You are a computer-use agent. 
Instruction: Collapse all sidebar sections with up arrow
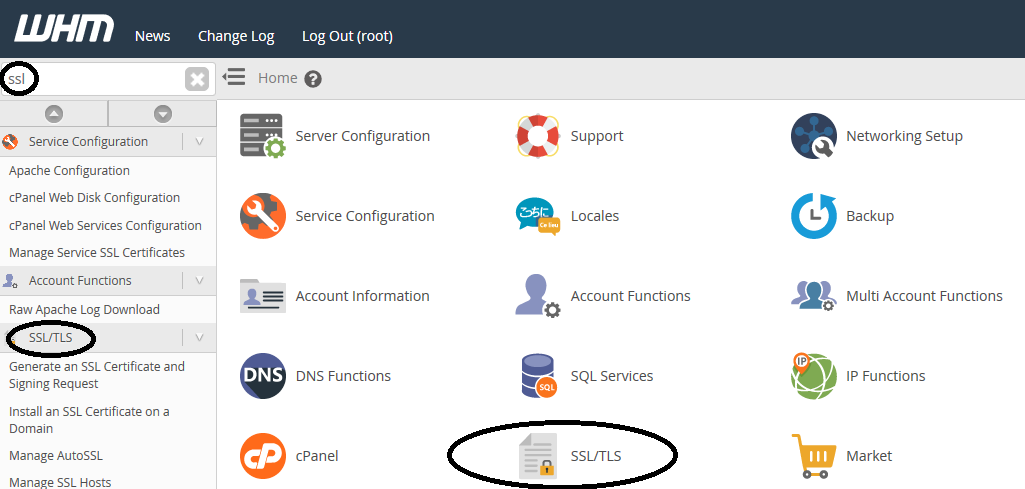click(54, 114)
